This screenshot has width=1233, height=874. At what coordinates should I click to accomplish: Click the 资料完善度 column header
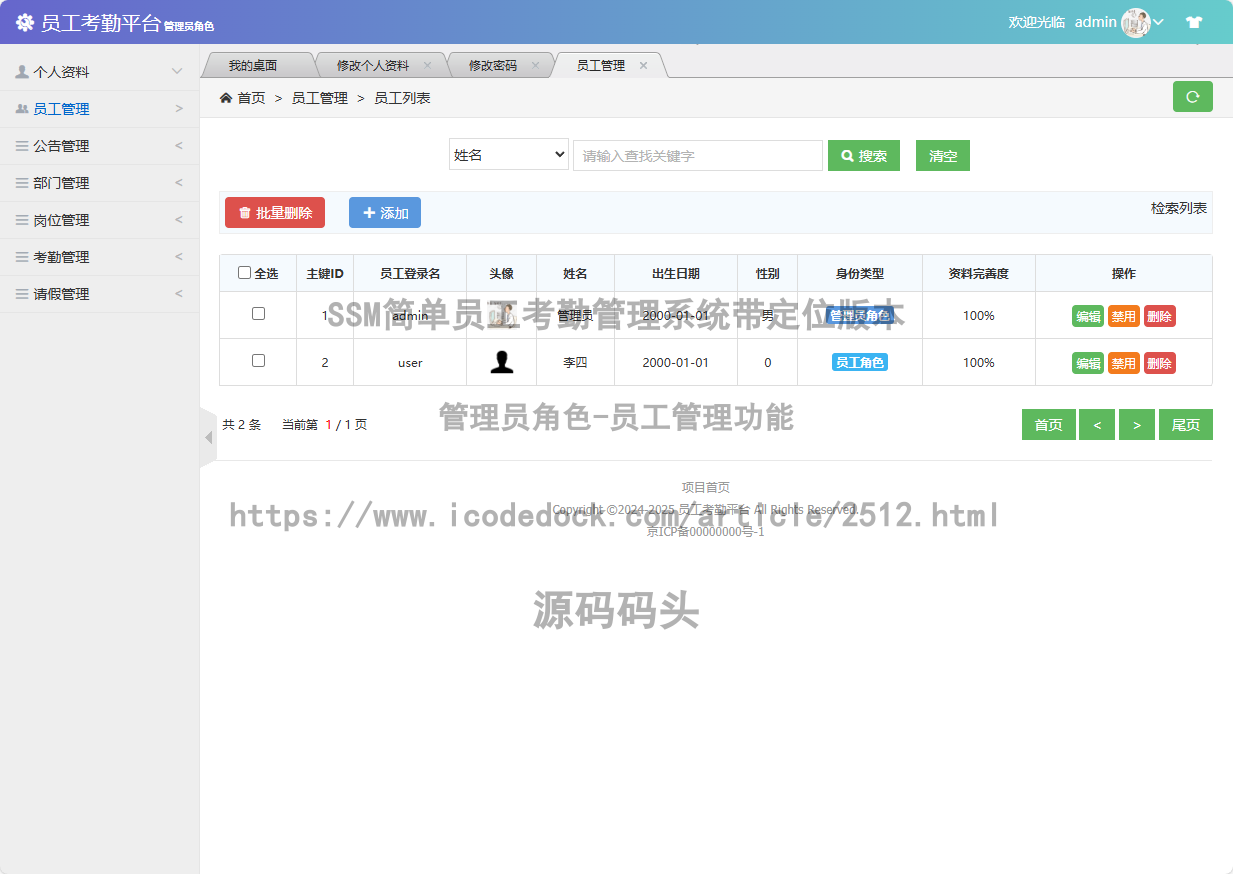click(979, 273)
